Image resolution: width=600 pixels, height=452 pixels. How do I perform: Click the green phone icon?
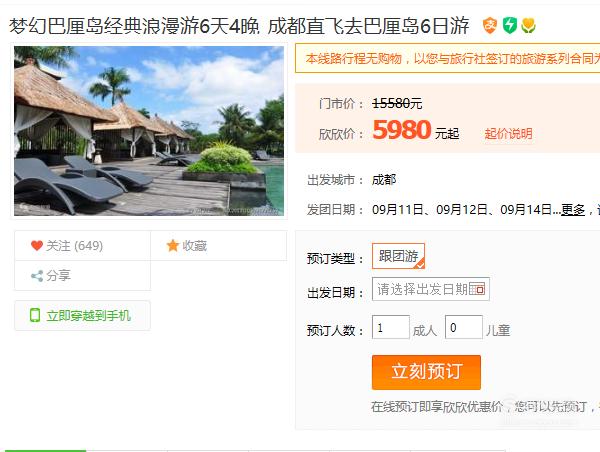click(x=35, y=315)
